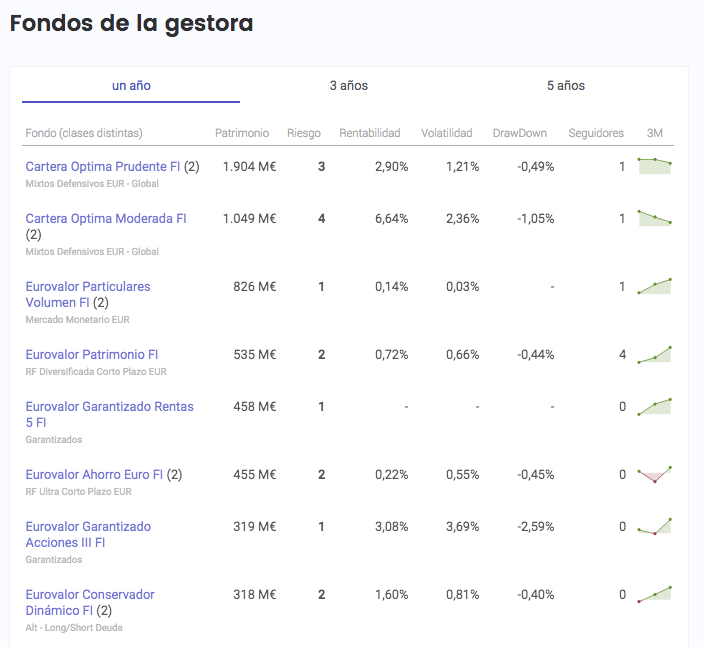Click the '-2,59%' drawdown value
The width and height of the screenshot is (704, 647).
536,526
